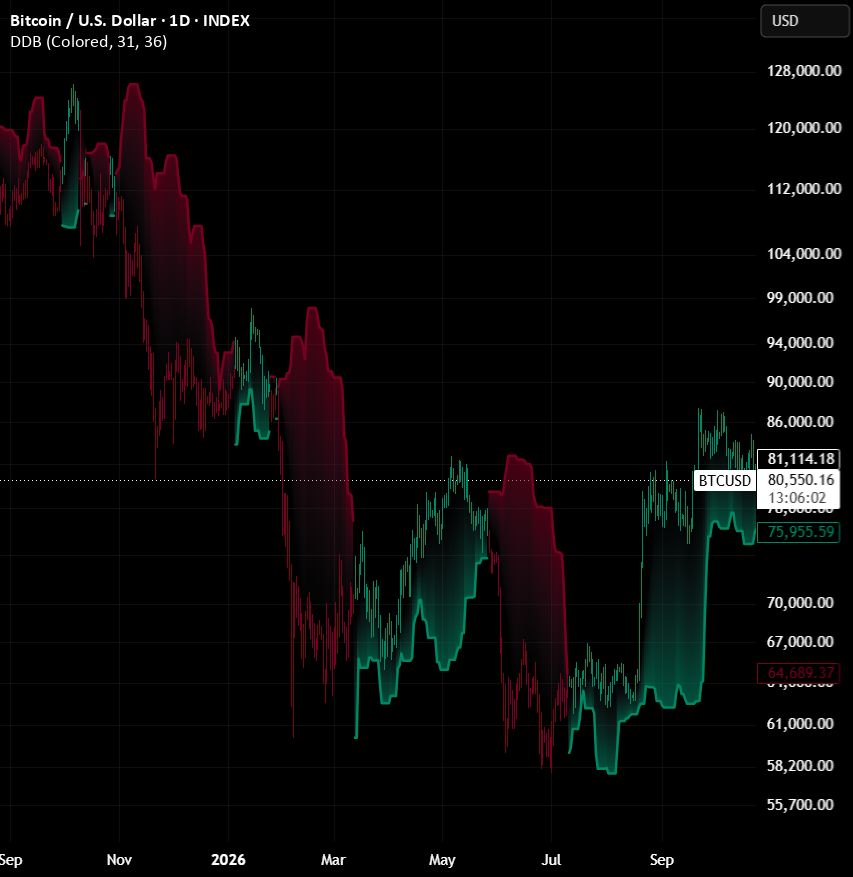Image resolution: width=853 pixels, height=877 pixels.
Task: Click the Bitcoin / U.S. Dollar symbol title
Action: point(130,21)
